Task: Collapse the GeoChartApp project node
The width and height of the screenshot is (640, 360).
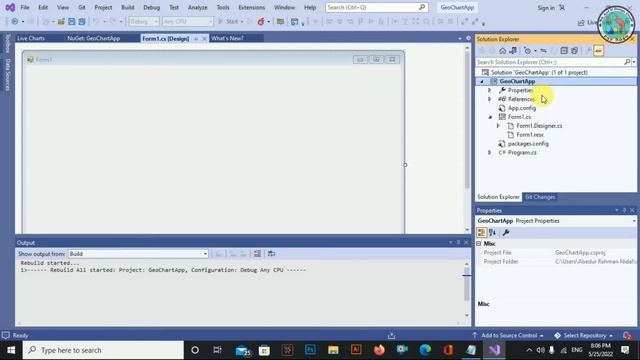Action: coord(482,81)
